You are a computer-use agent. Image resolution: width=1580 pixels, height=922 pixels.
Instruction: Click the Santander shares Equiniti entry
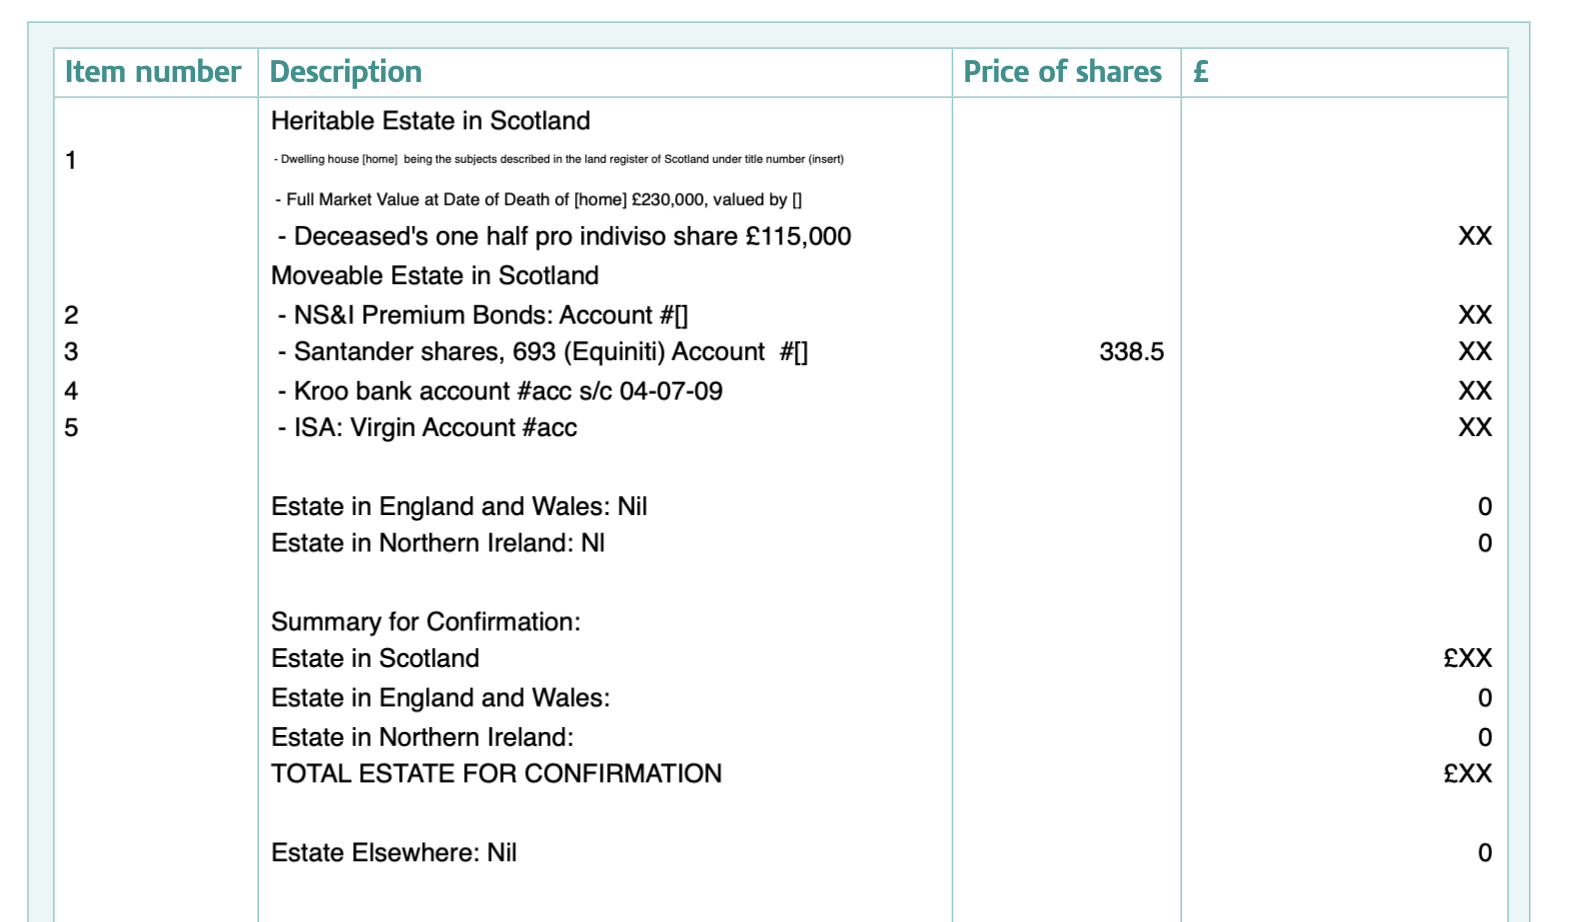click(x=543, y=352)
